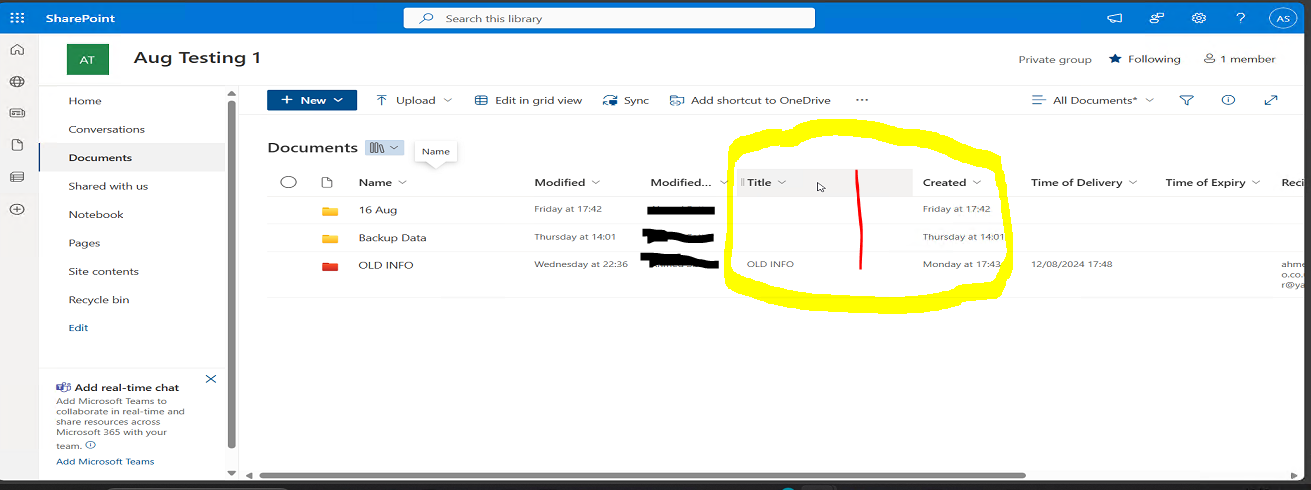Viewport: 1311px width, 490px height.
Task: Click the horizontal scrollbar below the document list
Action: (642, 475)
